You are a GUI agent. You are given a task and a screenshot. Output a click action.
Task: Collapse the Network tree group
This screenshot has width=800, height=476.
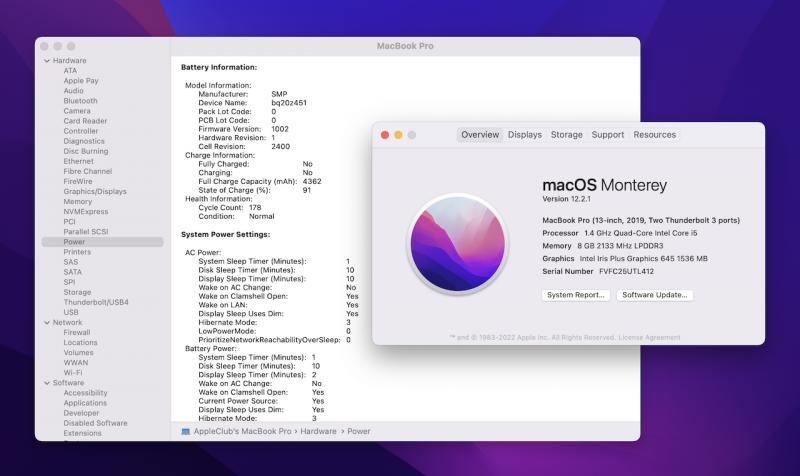(x=46, y=322)
